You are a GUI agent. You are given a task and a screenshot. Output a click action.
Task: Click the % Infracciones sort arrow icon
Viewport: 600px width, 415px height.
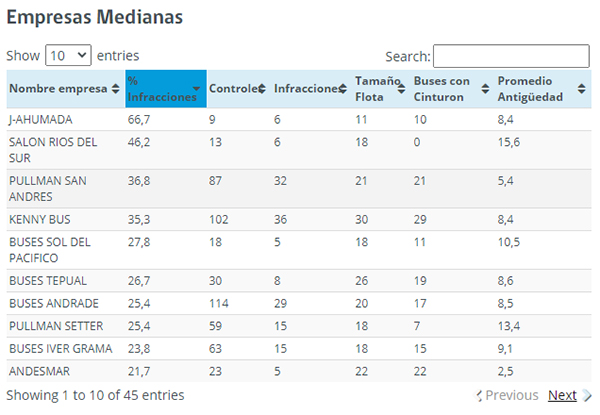coord(197,89)
